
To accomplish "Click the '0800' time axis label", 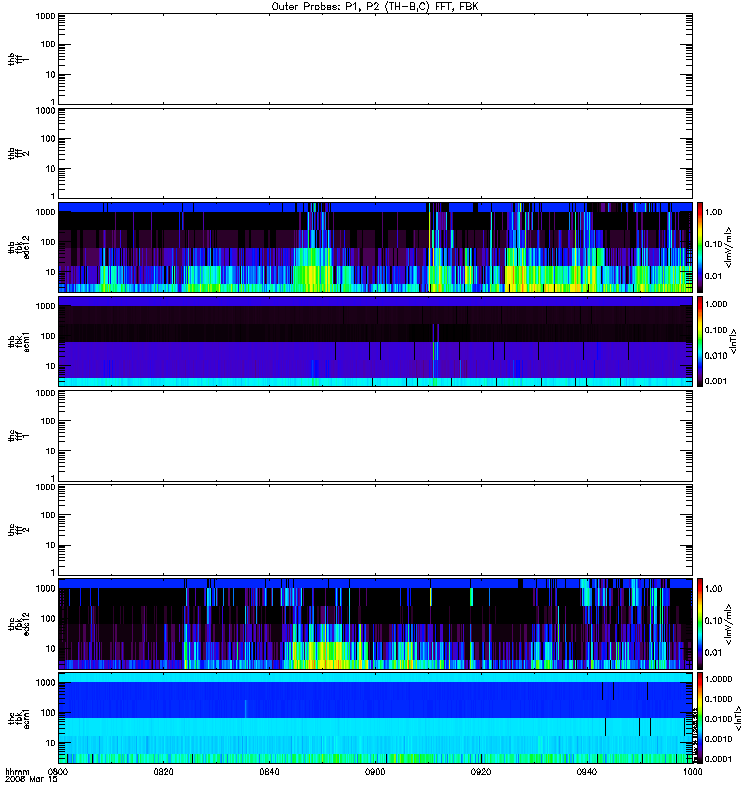I will [58, 772].
